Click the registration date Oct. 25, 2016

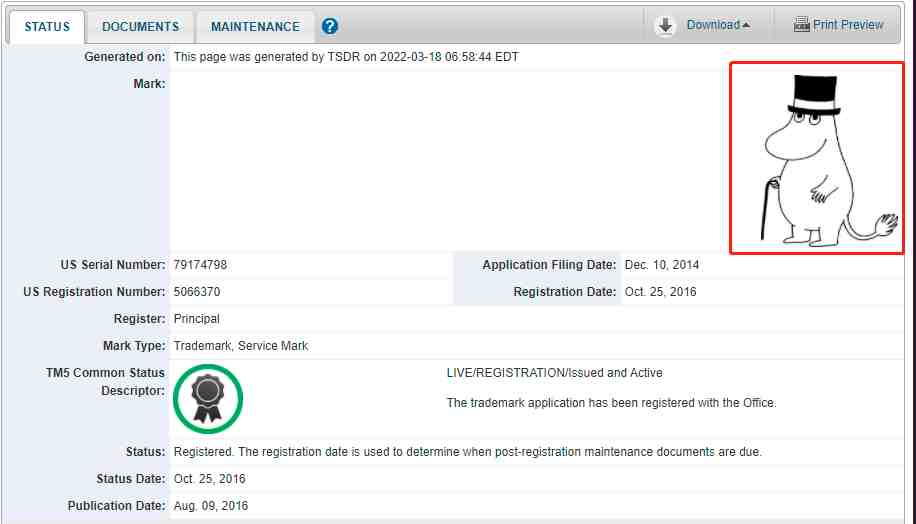[661, 292]
